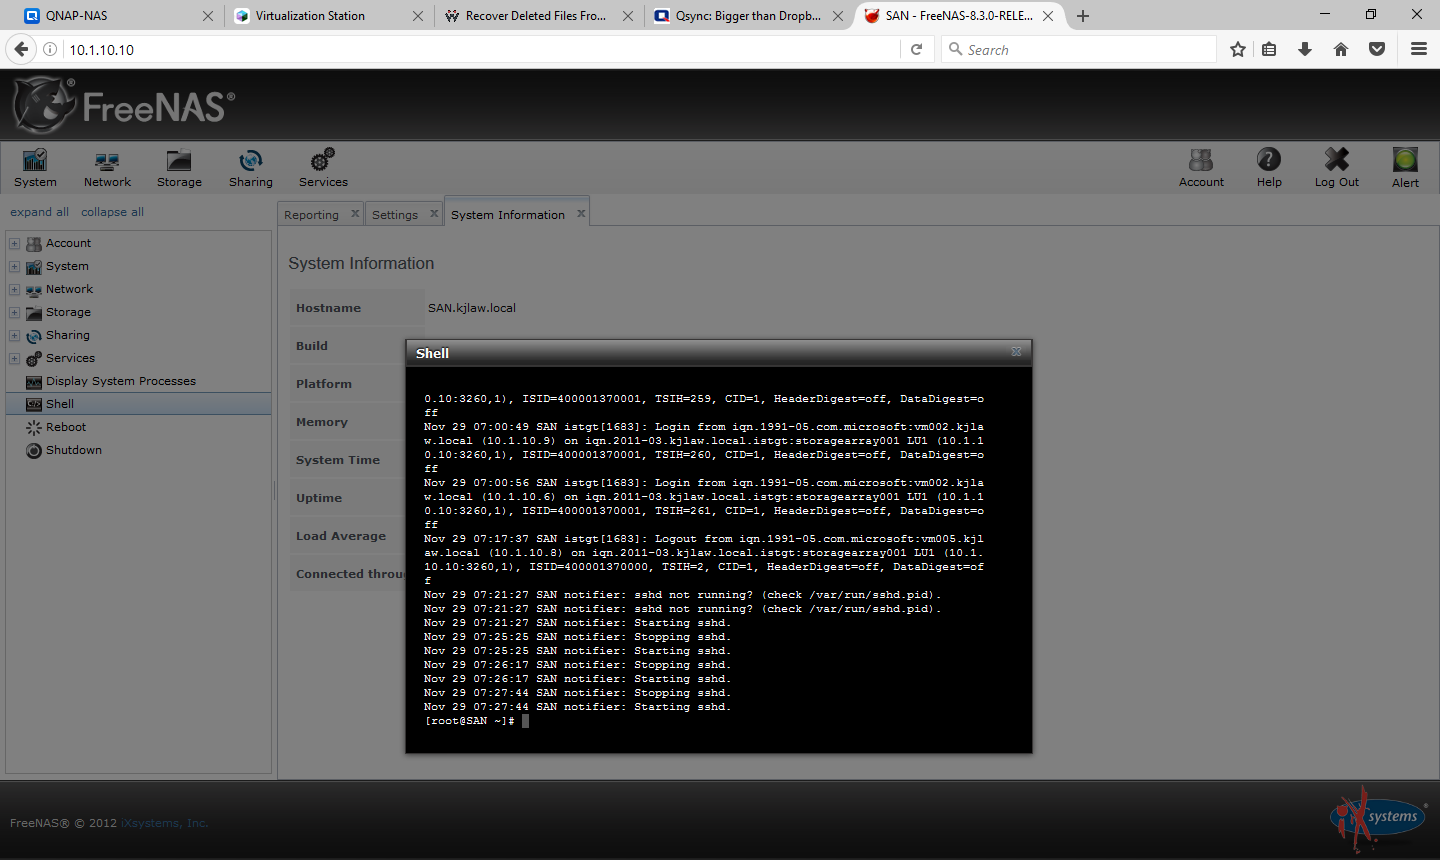Click the Hostname value SAN.kjlaw.local
Screen dimensions: 1440x860
(472, 308)
